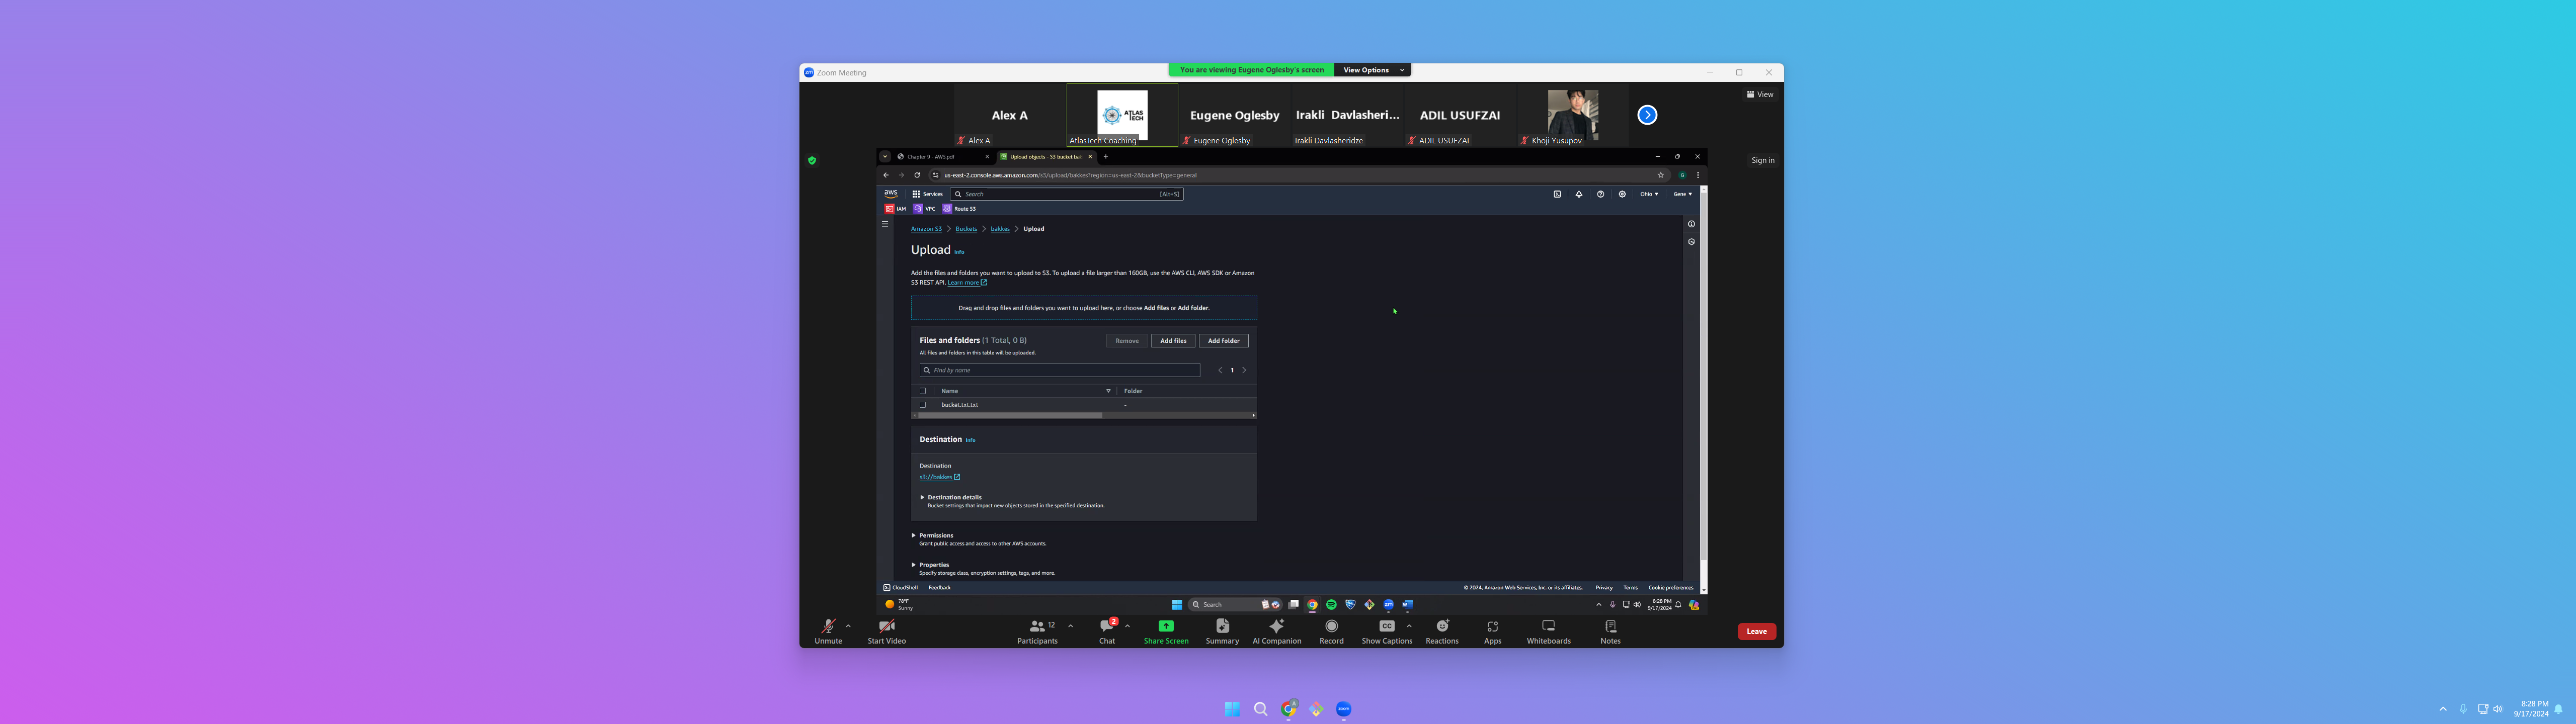Click the Share Screen icon
This screenshot has height=724, width=2576.
click(1166, 626)
